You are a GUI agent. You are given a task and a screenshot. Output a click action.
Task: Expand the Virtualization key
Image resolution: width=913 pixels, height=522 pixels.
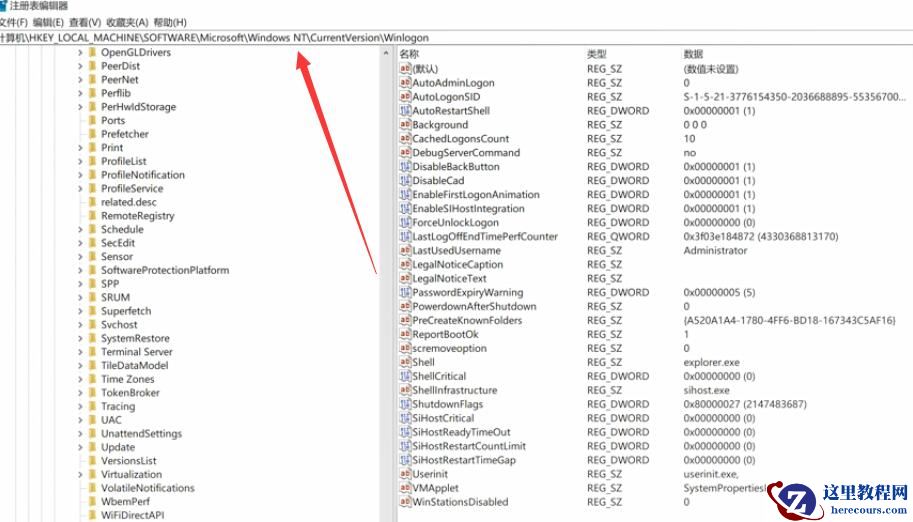coord(80,474)
